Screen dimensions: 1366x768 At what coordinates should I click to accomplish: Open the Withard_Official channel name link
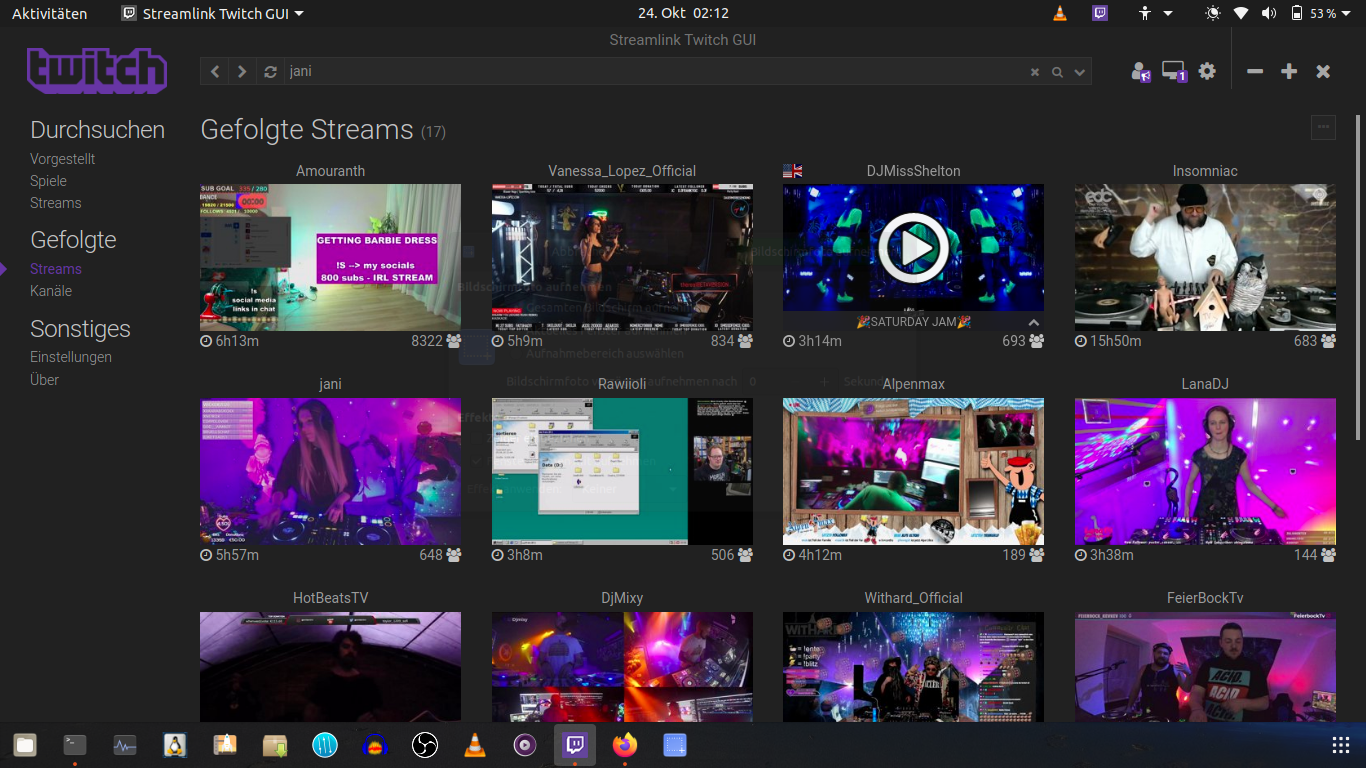point(913,598)
